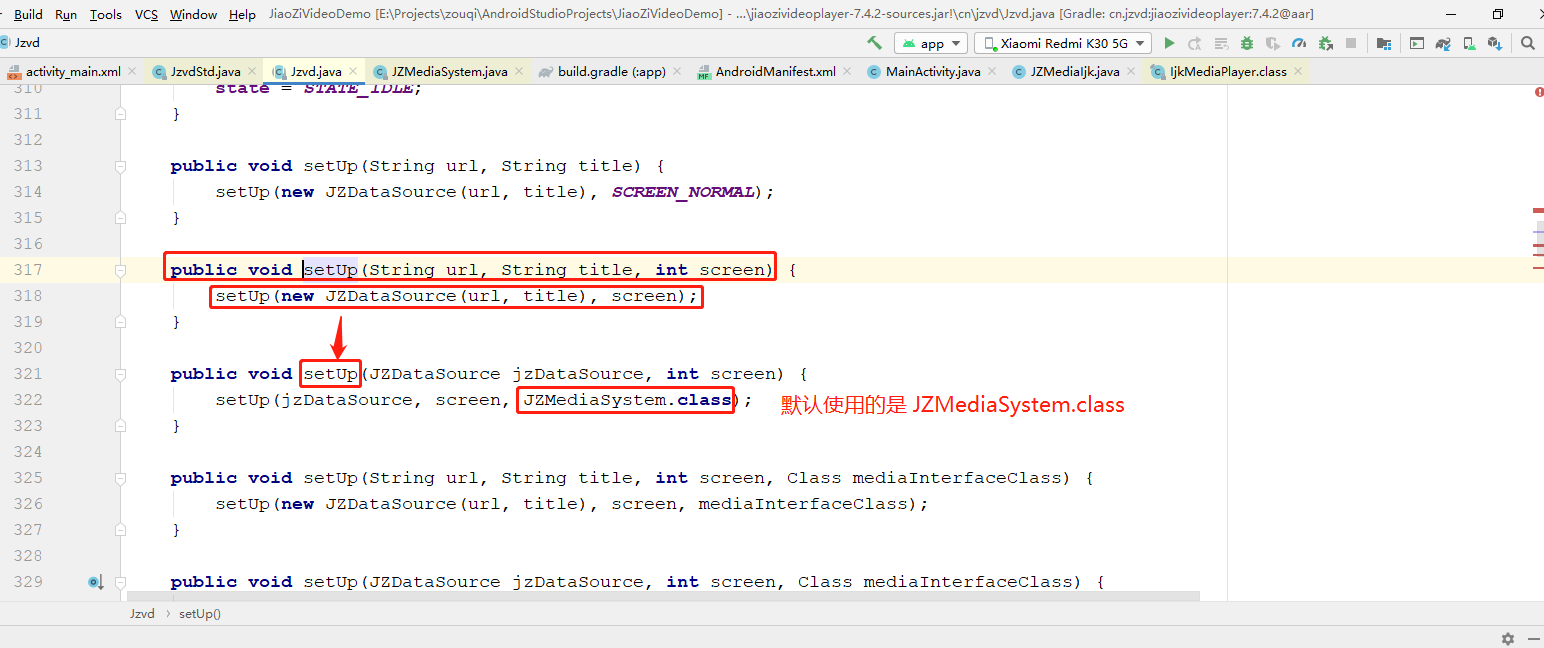Open the Tools menu

point(105,14)
